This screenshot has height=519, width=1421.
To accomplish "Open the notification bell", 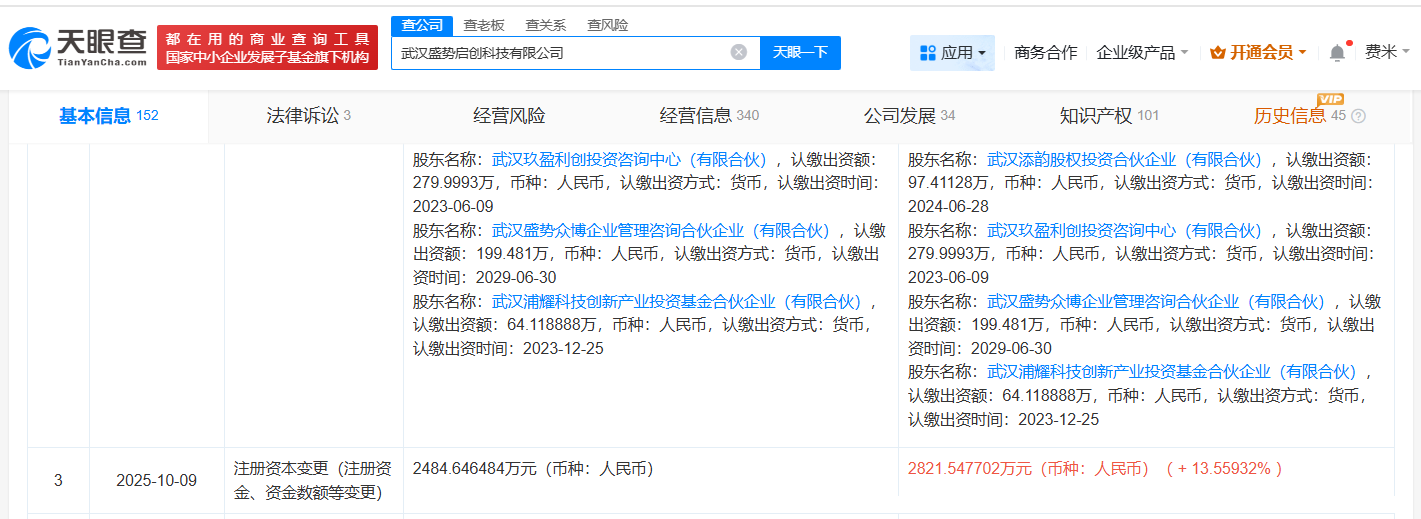I will coord(1337,53).
